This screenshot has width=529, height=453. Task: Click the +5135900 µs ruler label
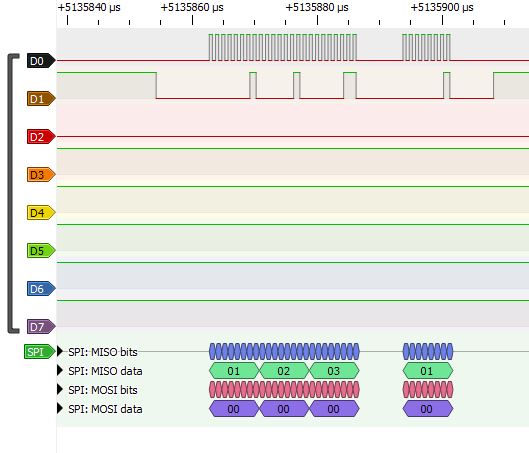coord(442,7)
